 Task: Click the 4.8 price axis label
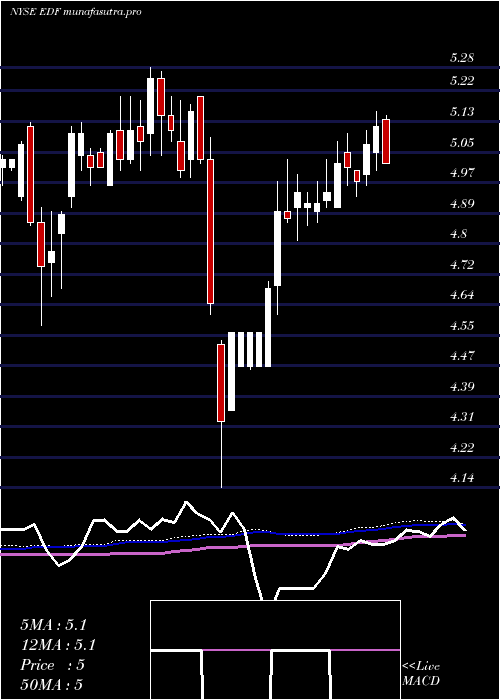coord(458,234)
